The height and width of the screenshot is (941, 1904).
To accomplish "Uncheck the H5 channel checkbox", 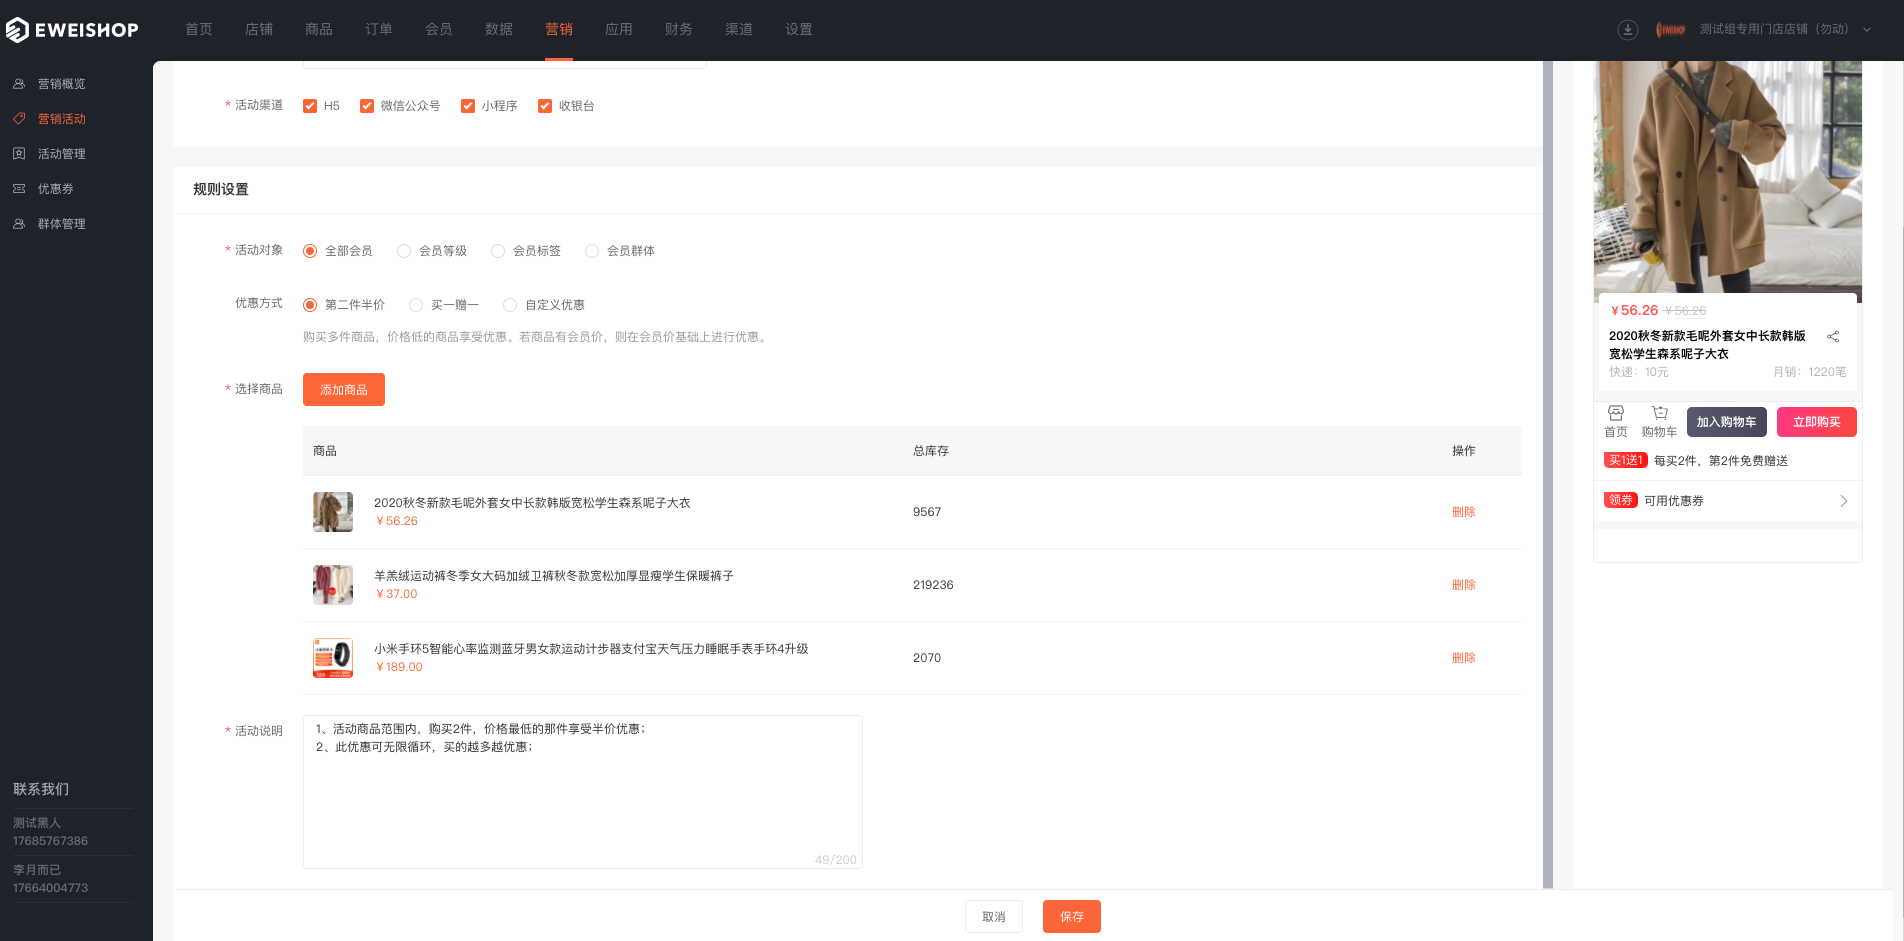I will tap(310, 106).
